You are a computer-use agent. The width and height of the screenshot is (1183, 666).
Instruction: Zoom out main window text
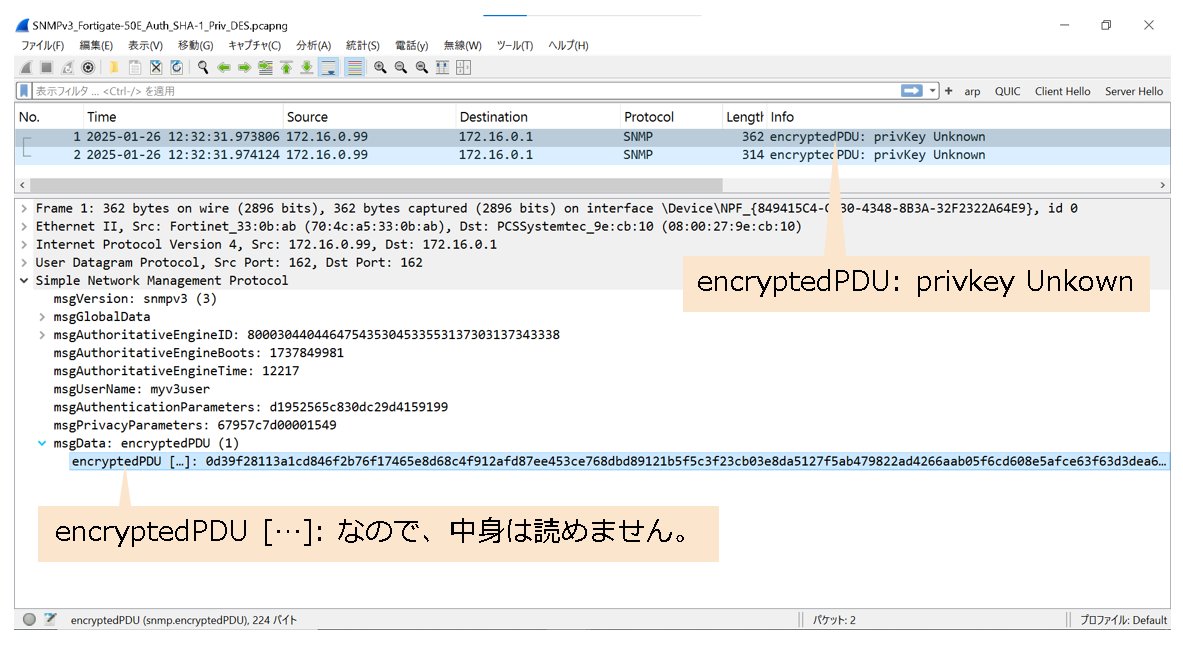click(x=401, y=68)
